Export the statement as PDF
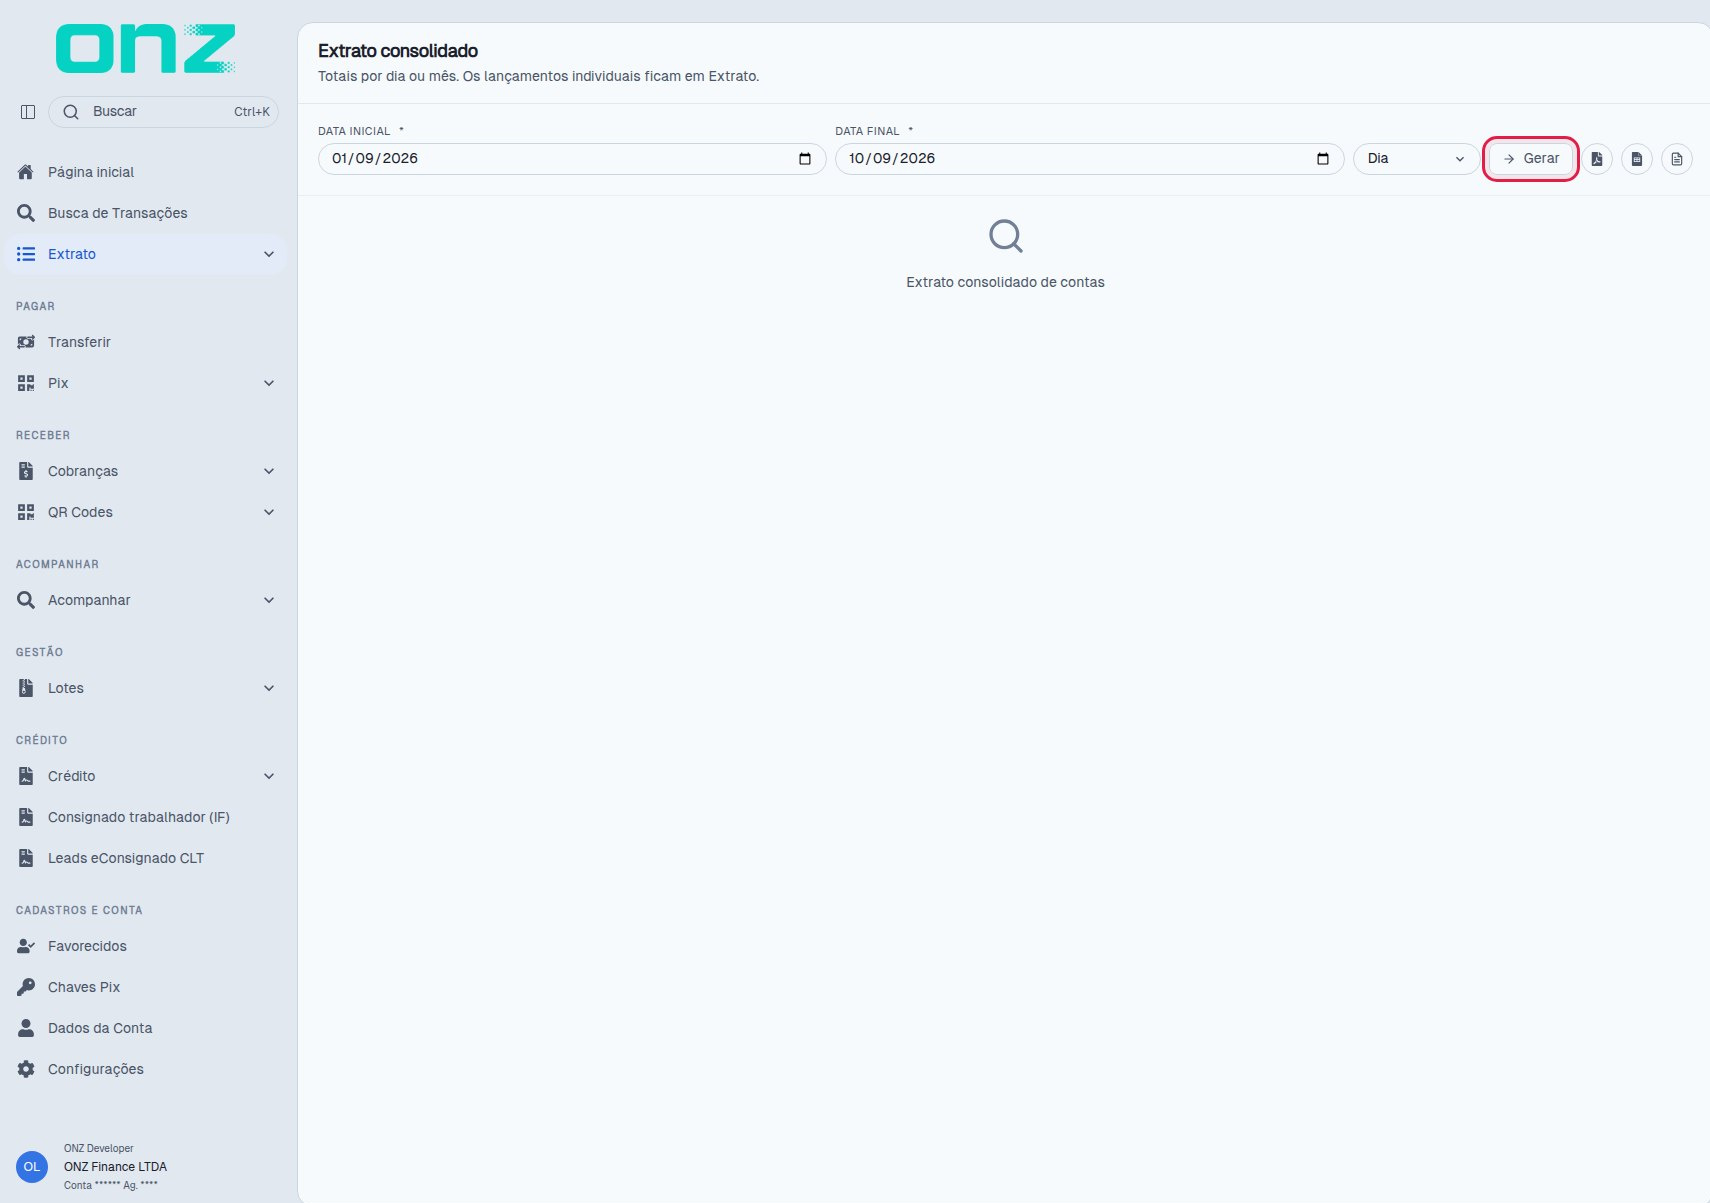Viewport: 1710px width, 1203px height. click(1597, 159)
